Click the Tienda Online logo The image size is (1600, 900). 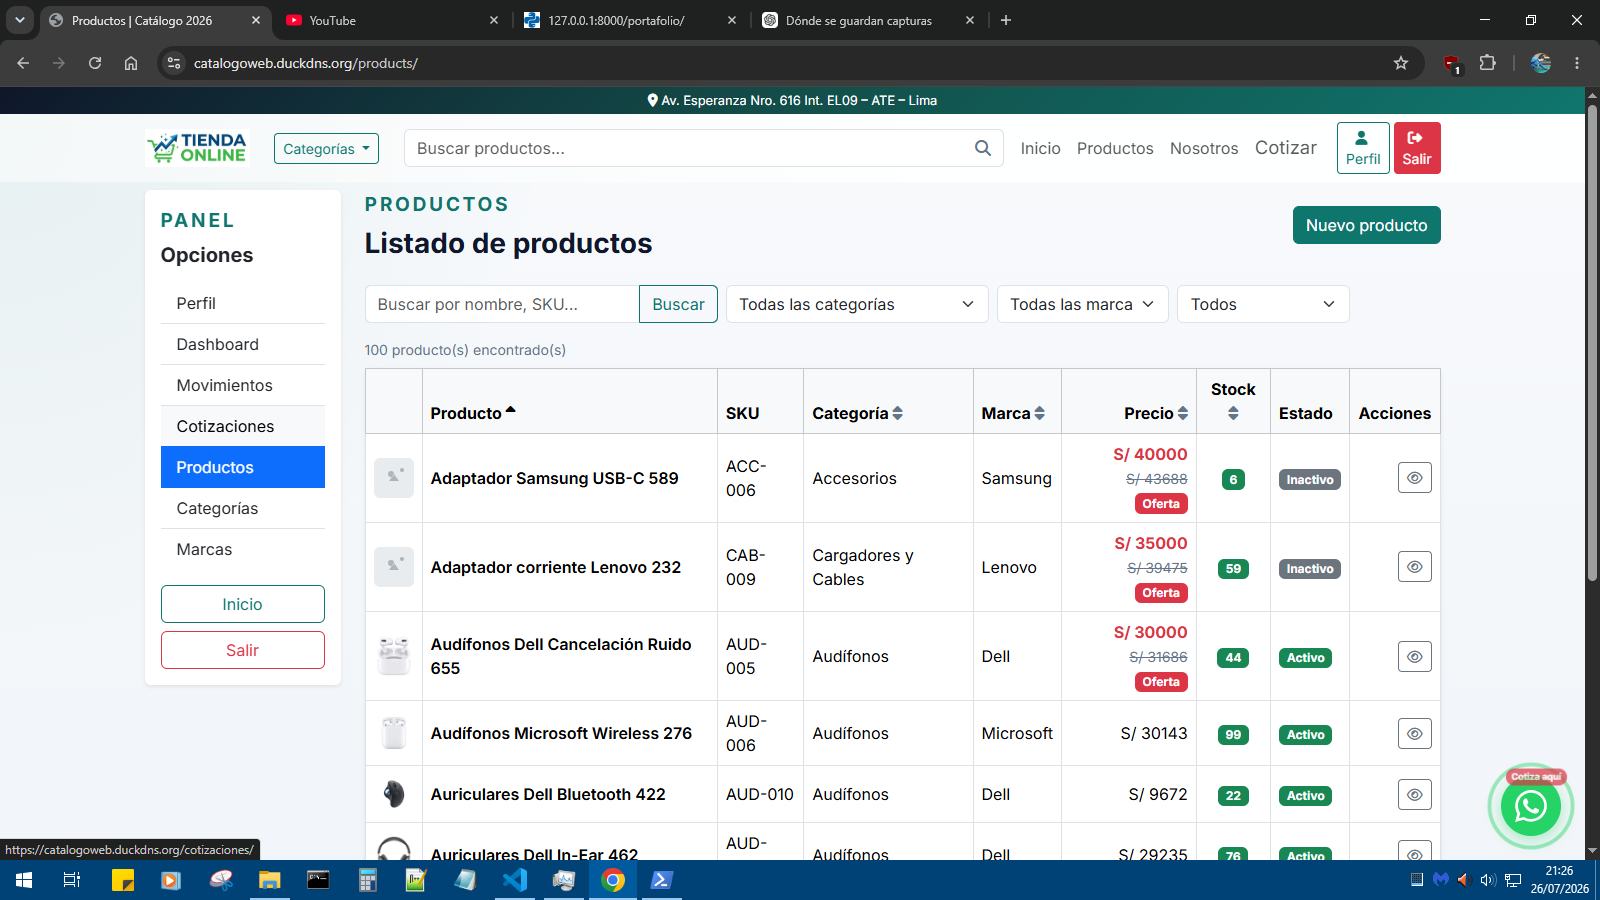pyautogui.click(x=196, y=148)
